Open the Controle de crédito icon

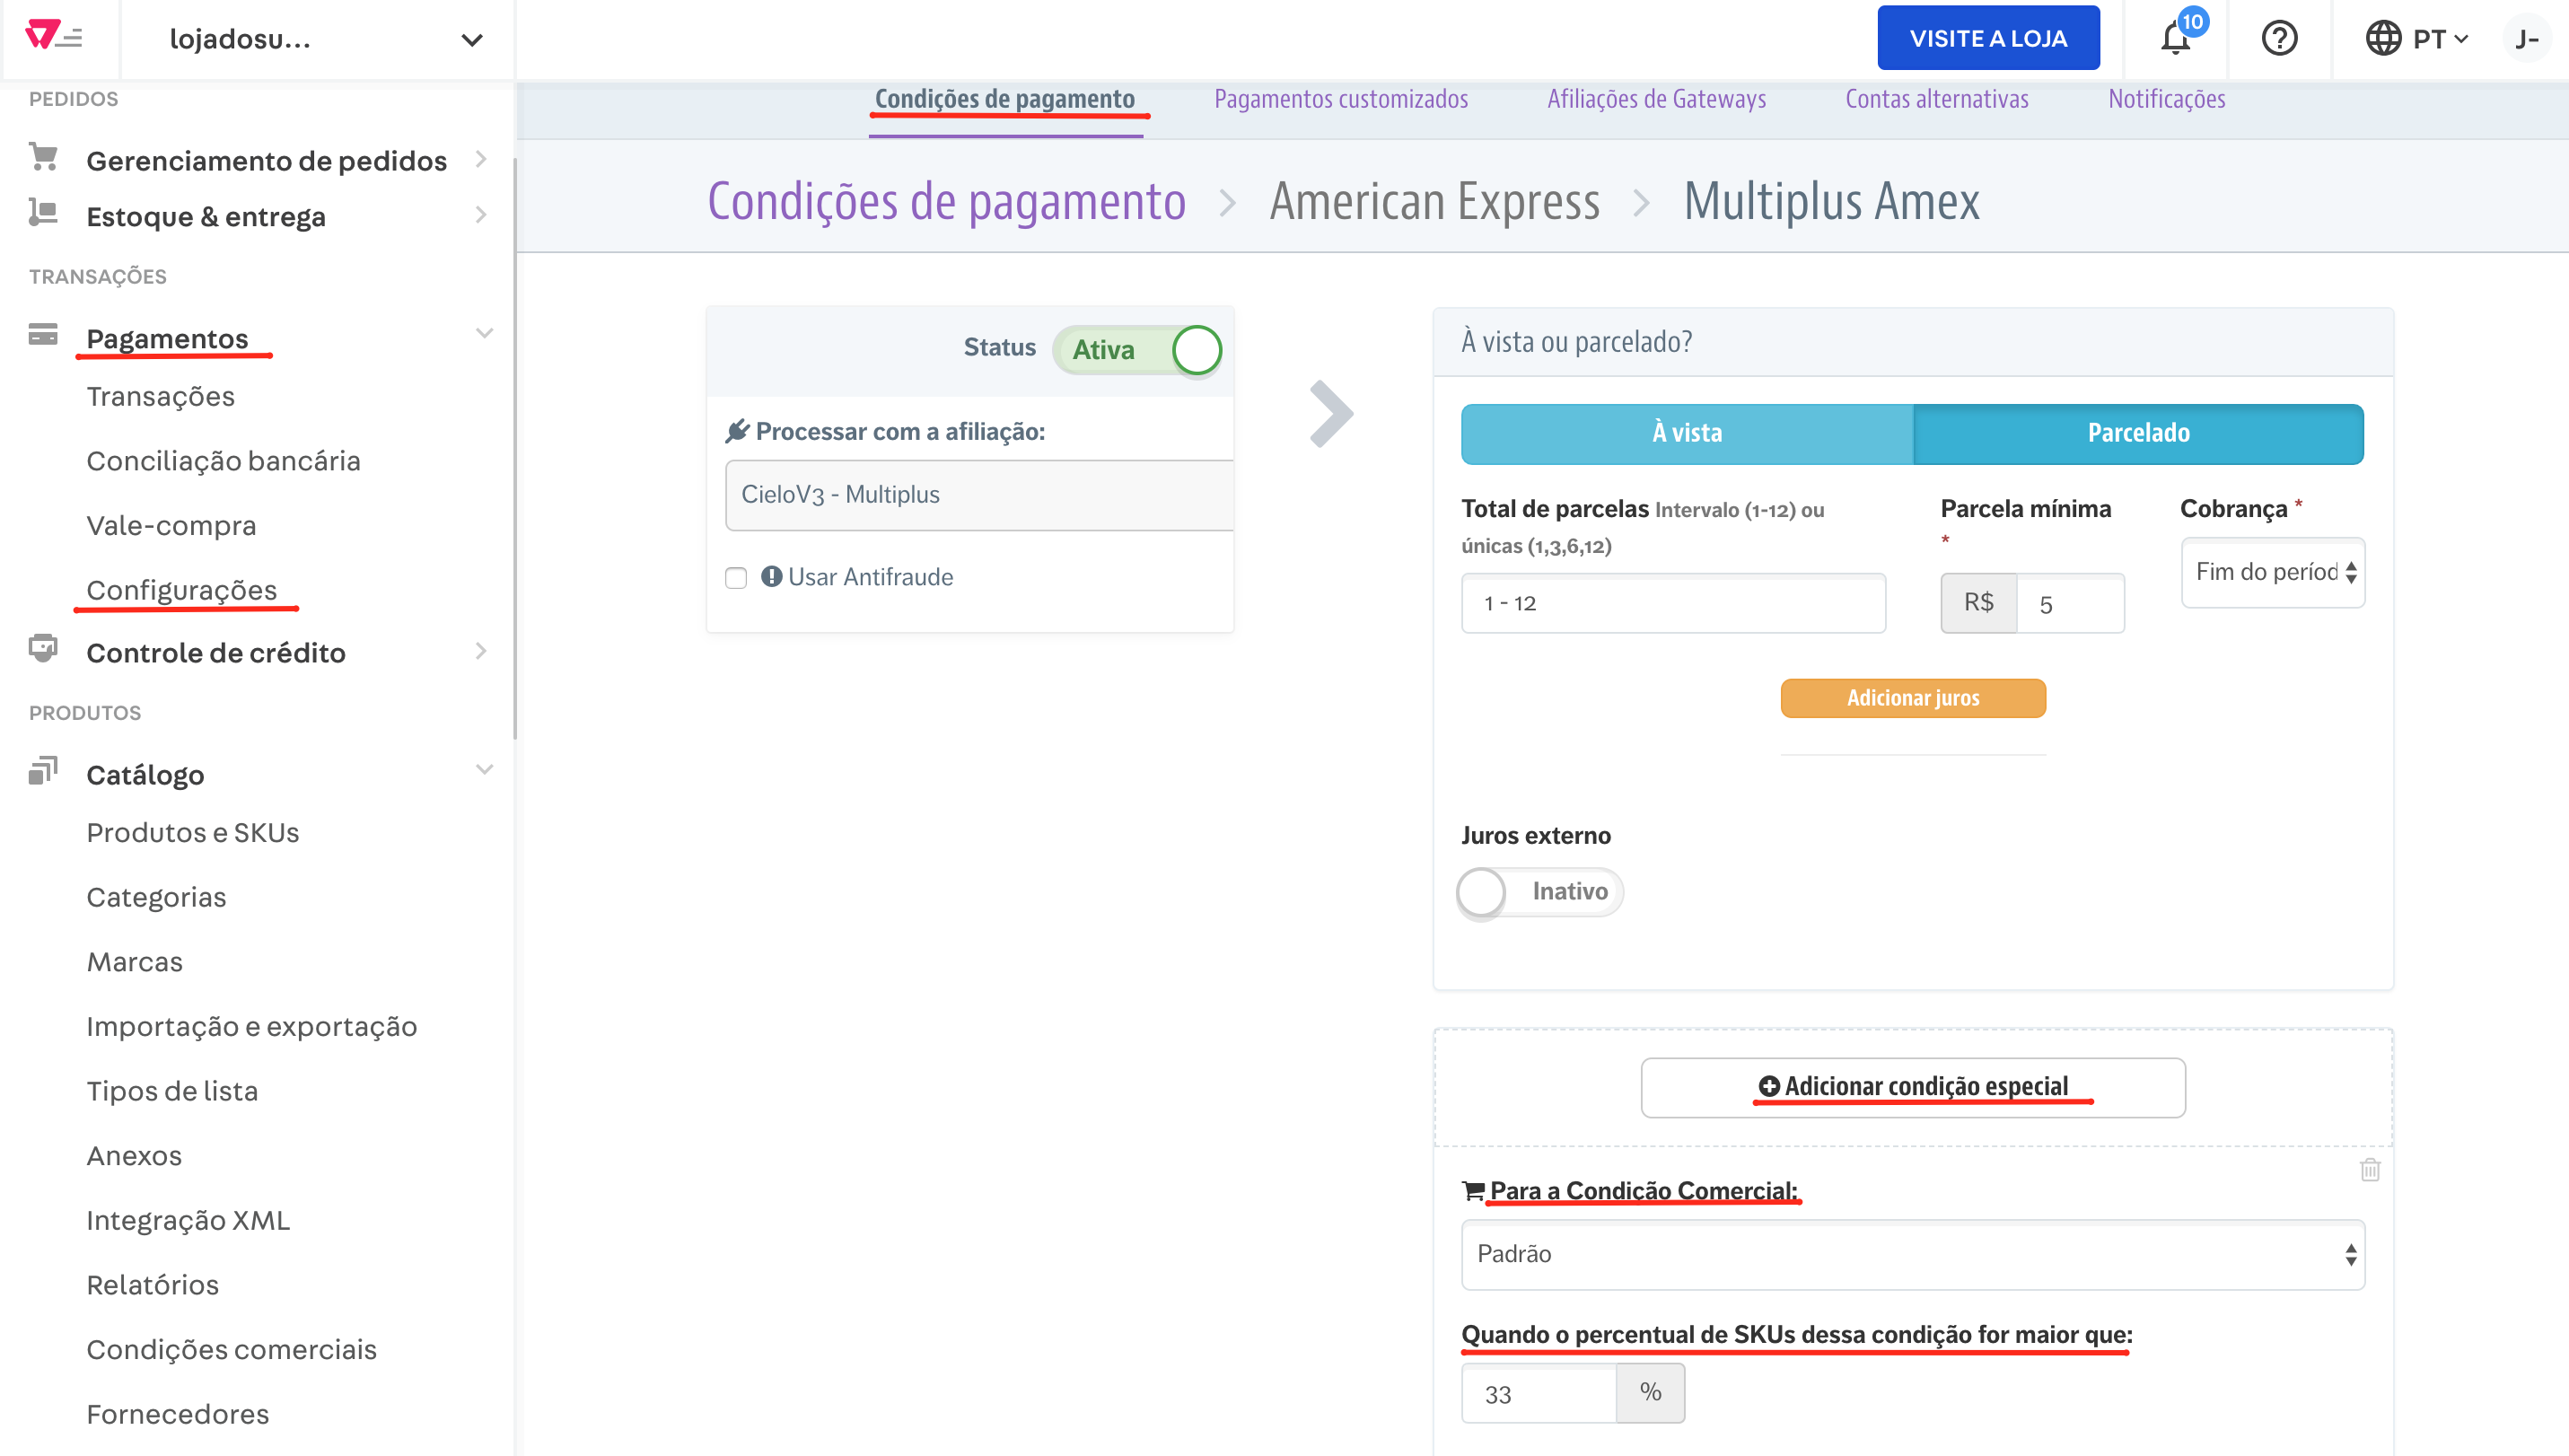click(42, 651)
